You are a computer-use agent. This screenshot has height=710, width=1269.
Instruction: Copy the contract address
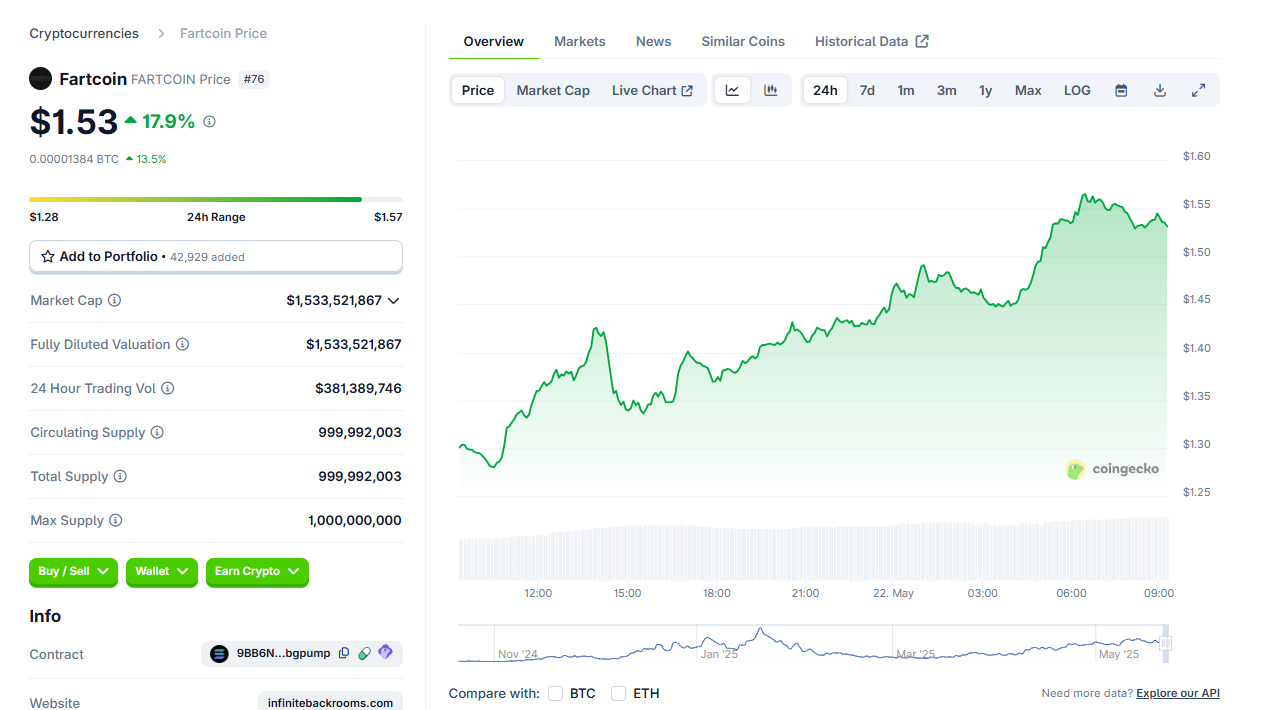pos(344,653)
